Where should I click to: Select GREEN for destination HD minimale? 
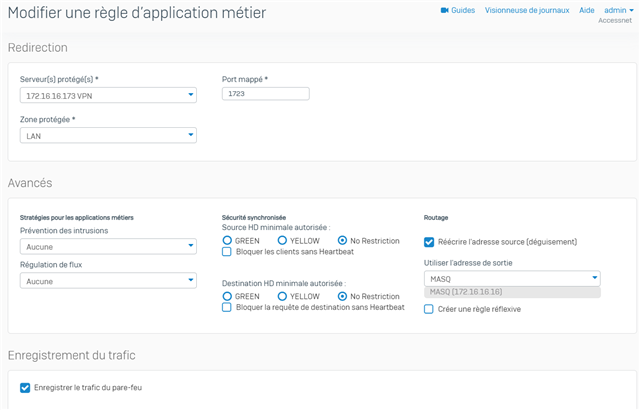(x=227, y=296)
